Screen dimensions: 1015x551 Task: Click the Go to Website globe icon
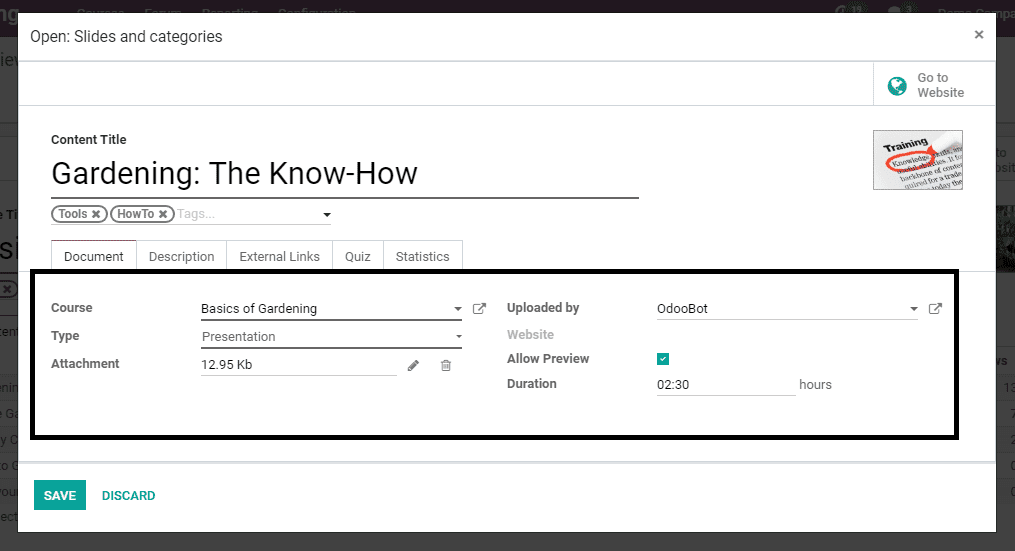[x=897, y=85]
